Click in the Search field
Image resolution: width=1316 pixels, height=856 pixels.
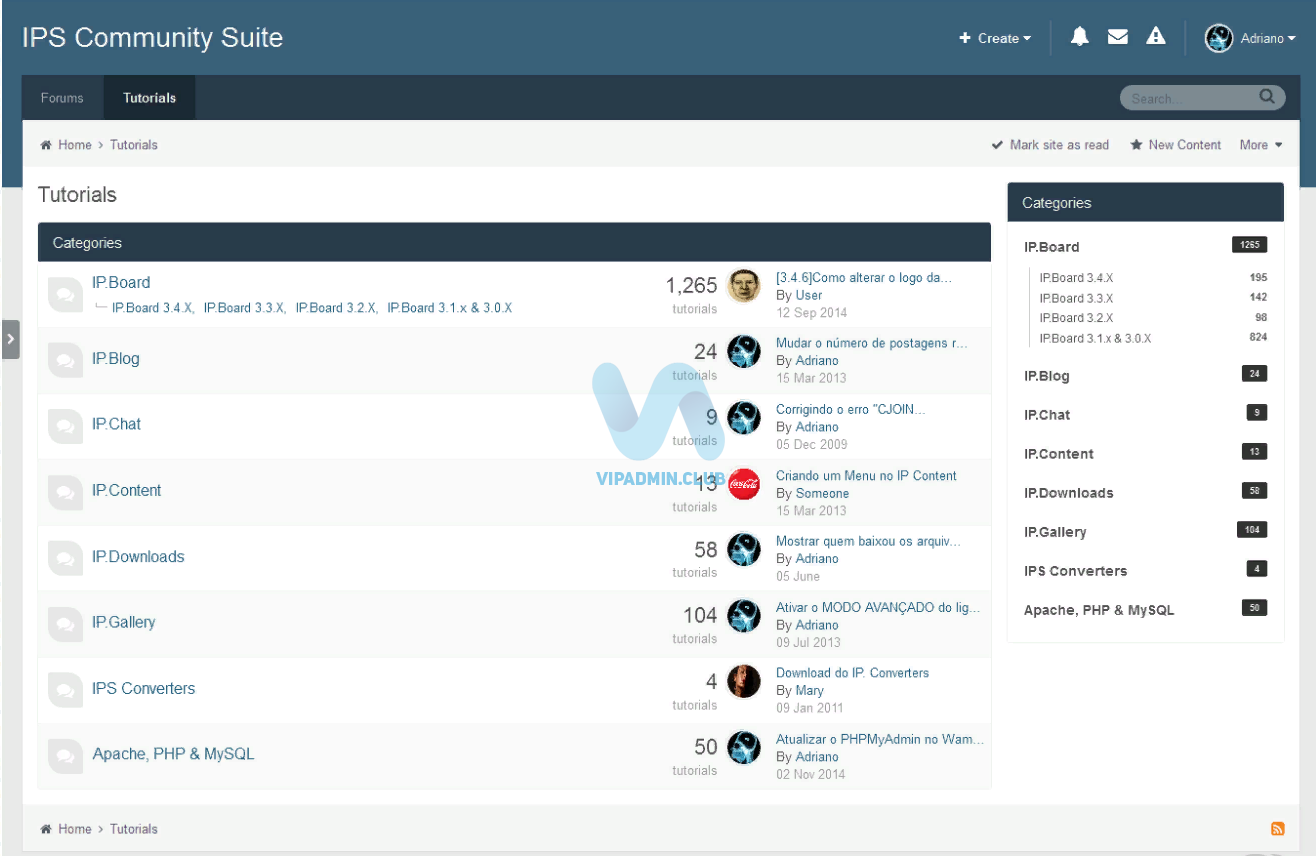[1190, 98]
